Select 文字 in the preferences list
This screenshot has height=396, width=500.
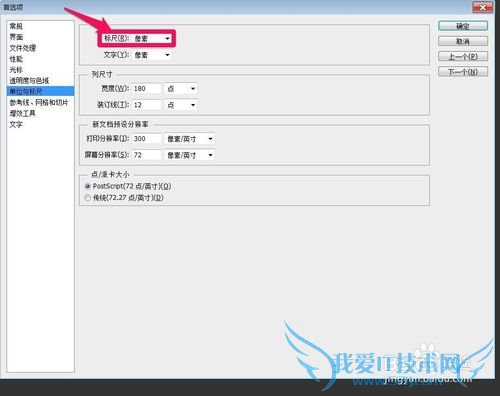tap(40, 124)
